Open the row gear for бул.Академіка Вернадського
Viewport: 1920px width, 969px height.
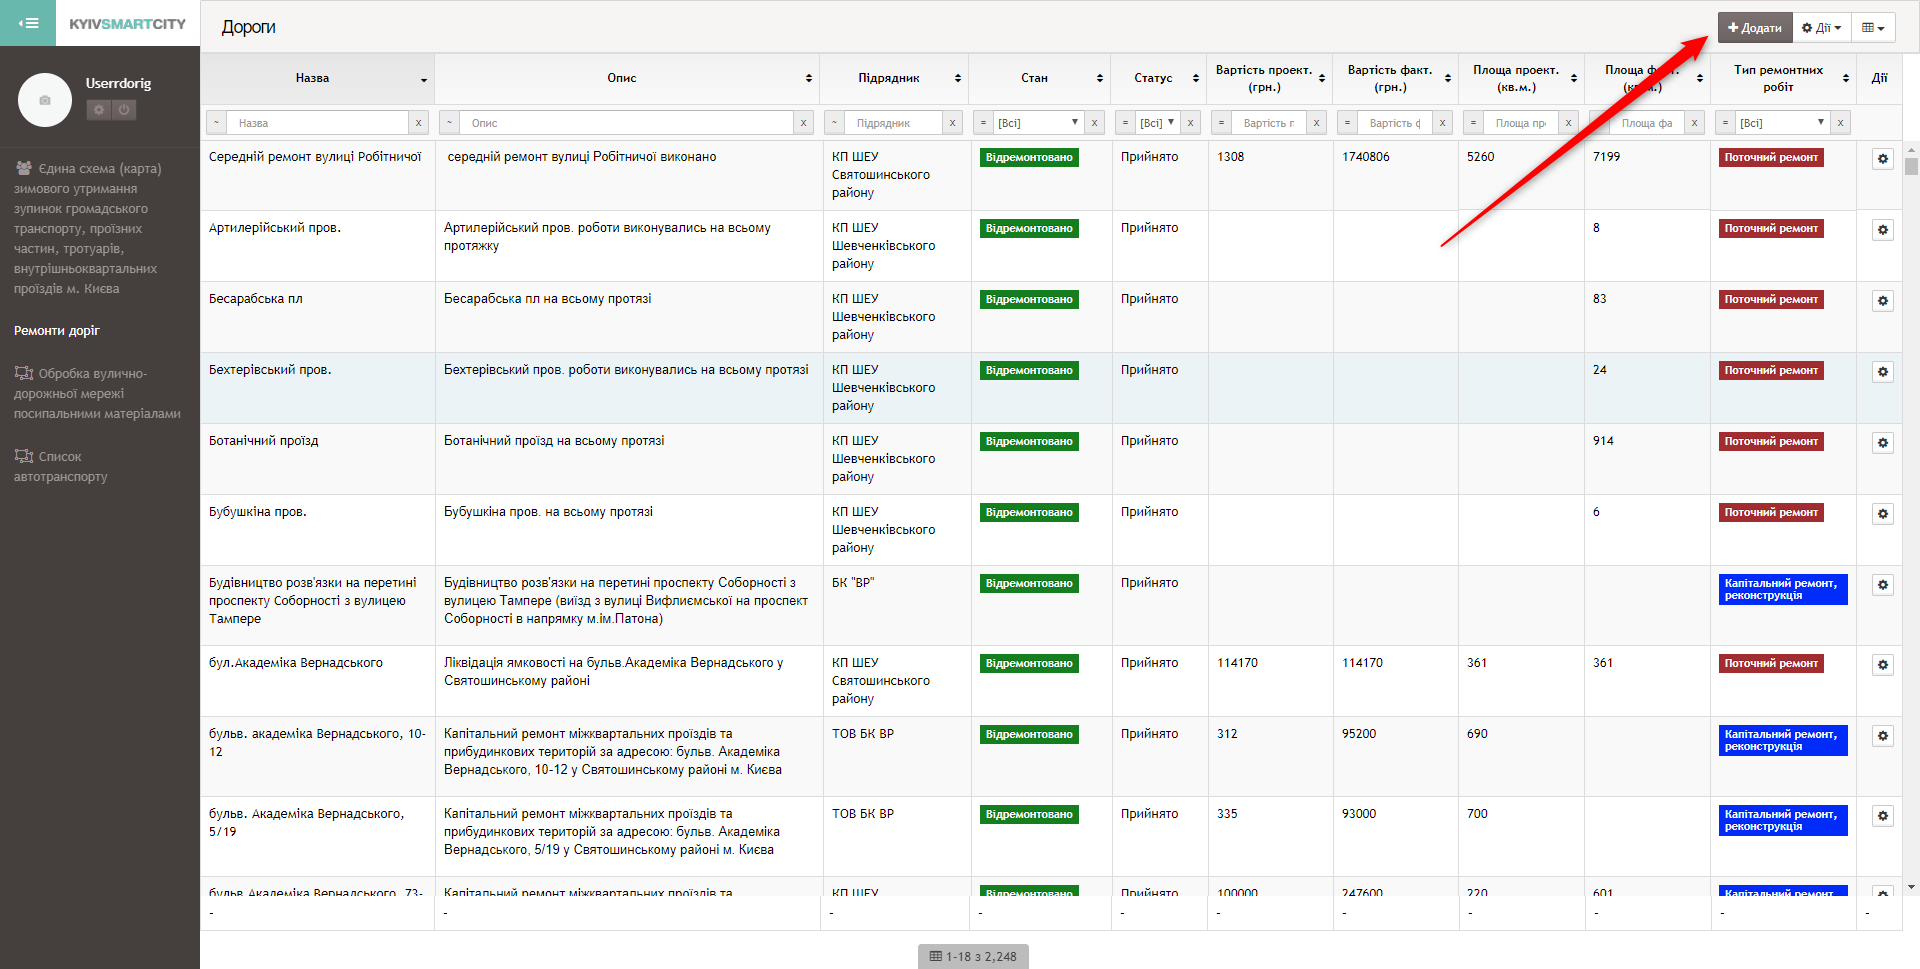(1883, 665)
